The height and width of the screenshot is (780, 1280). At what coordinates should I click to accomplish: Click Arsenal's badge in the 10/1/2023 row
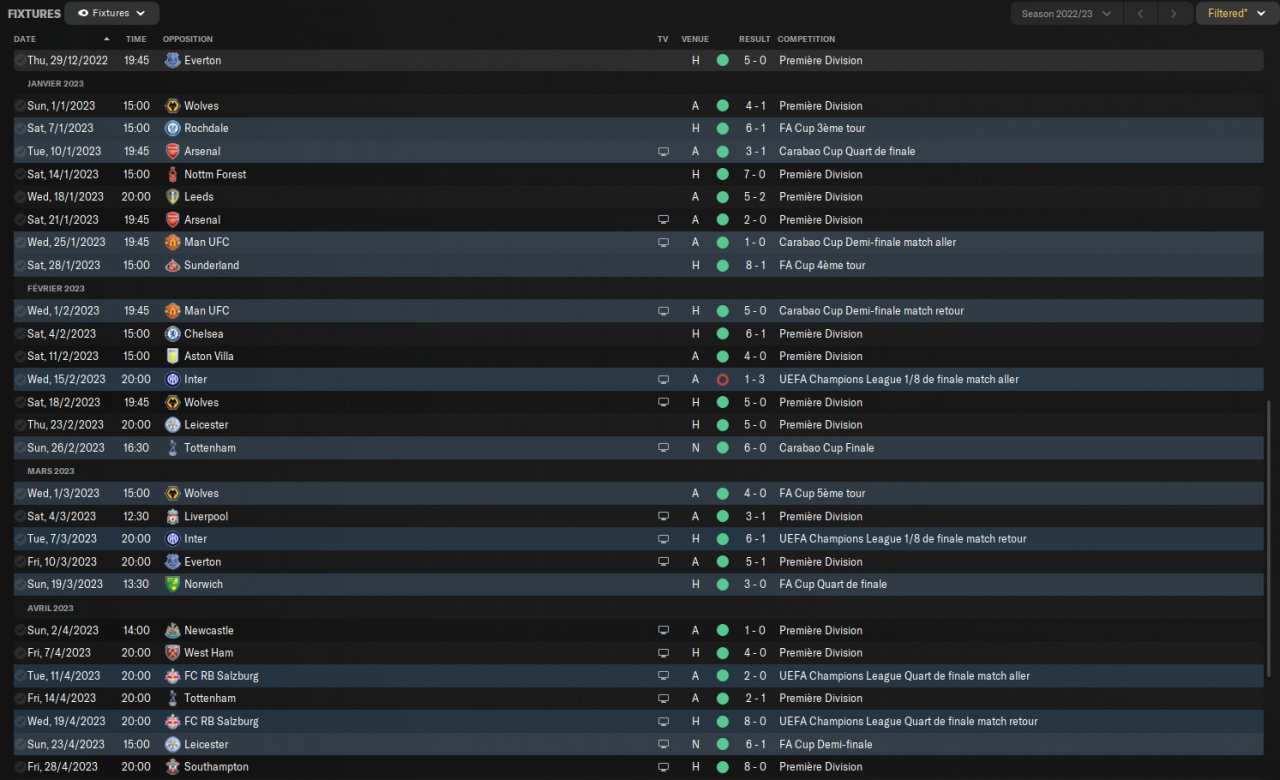coord(172,151)
